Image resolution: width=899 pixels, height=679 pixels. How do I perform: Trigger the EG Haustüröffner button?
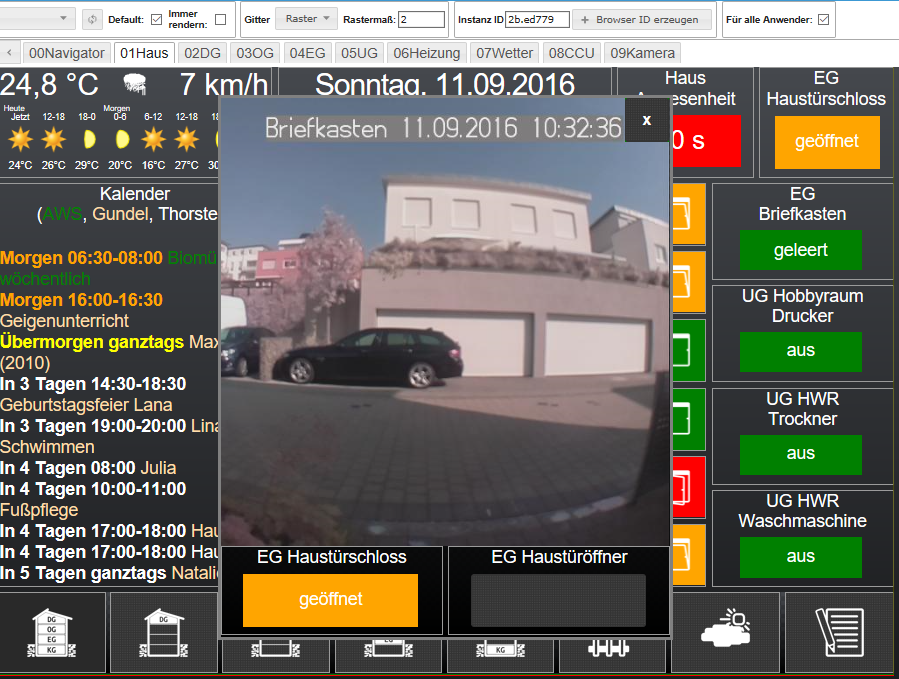(558, 600)
